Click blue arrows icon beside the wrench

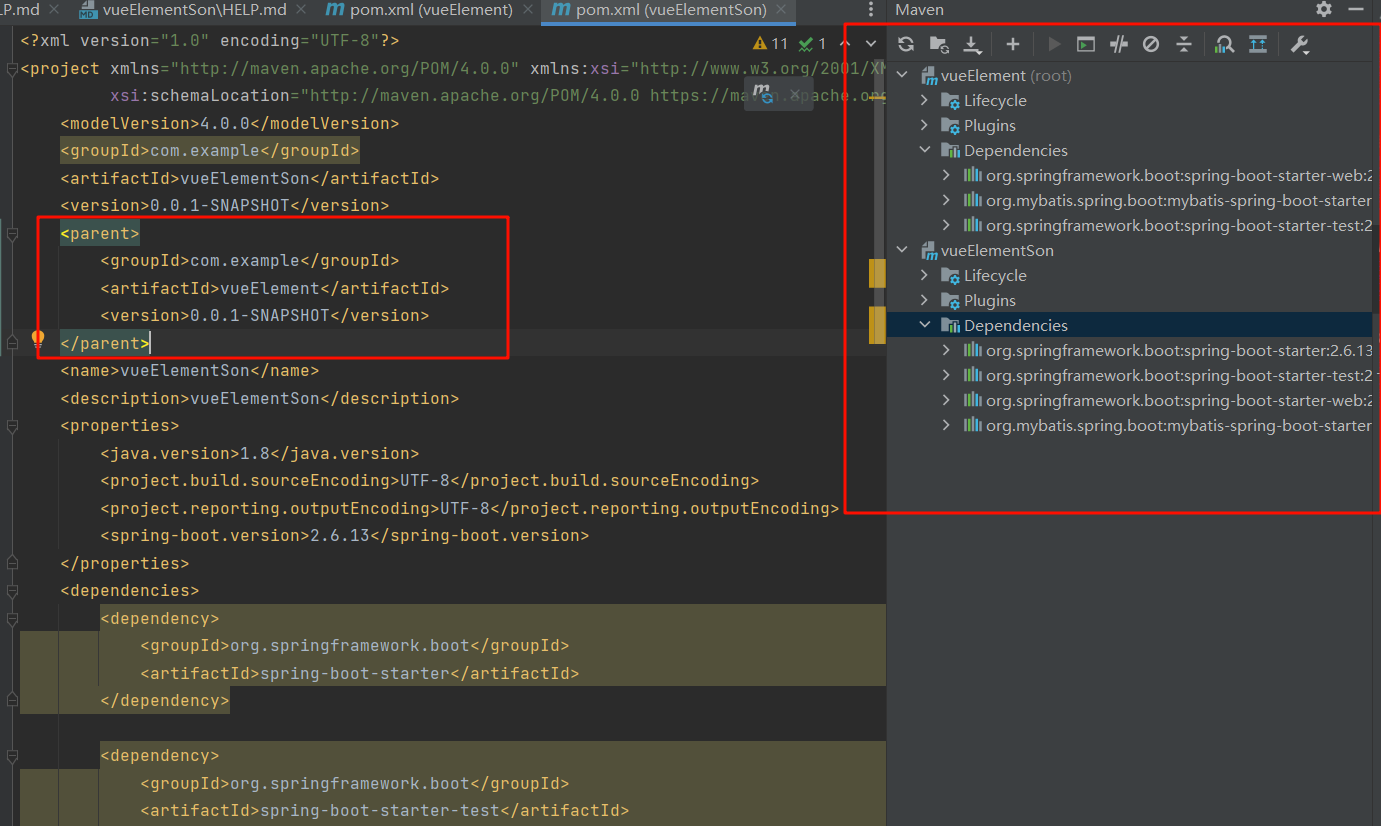pyautogui.click(x=1258, y=44)
